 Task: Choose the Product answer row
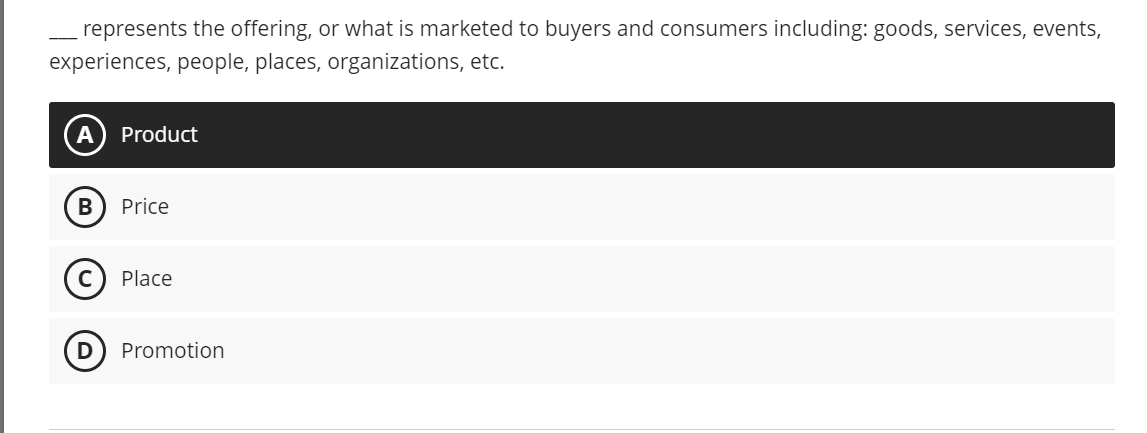point(582,135)
